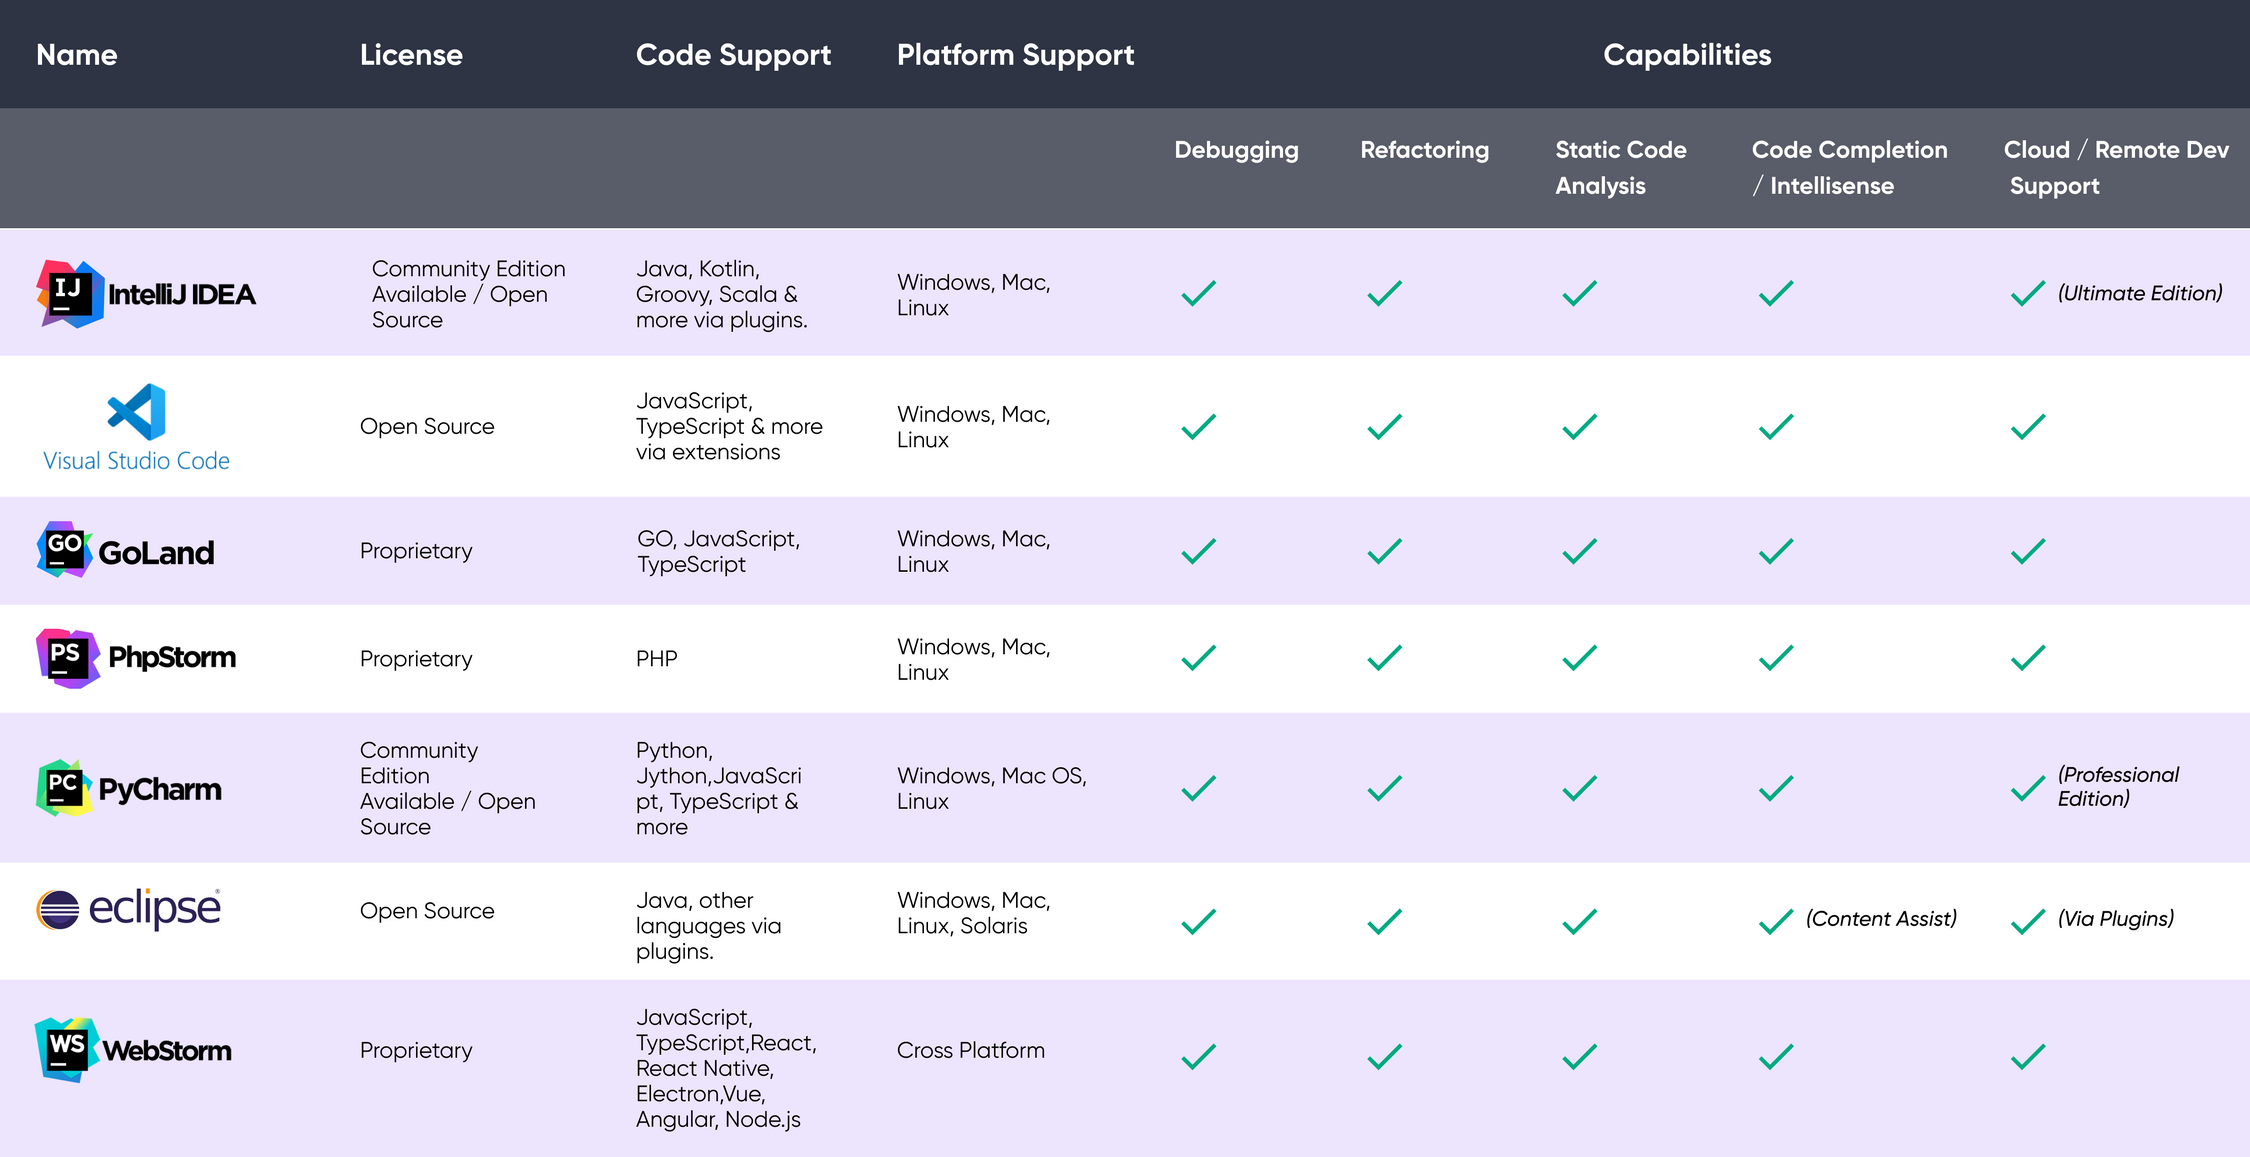The height and width of the screenshot is (1157, 2250).
Task: Select the Visual Studio Code icon
Action: click(135, 414)
